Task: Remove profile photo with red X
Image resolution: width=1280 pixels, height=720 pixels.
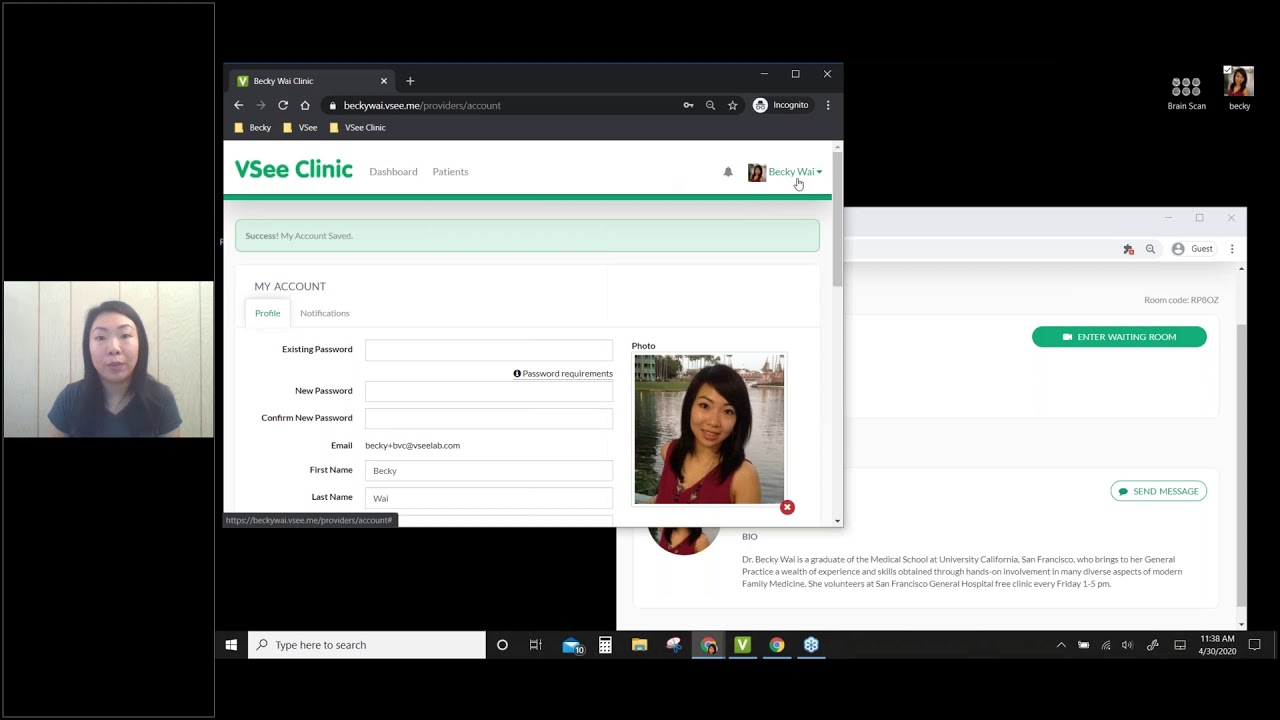Action: pos(787,507)
